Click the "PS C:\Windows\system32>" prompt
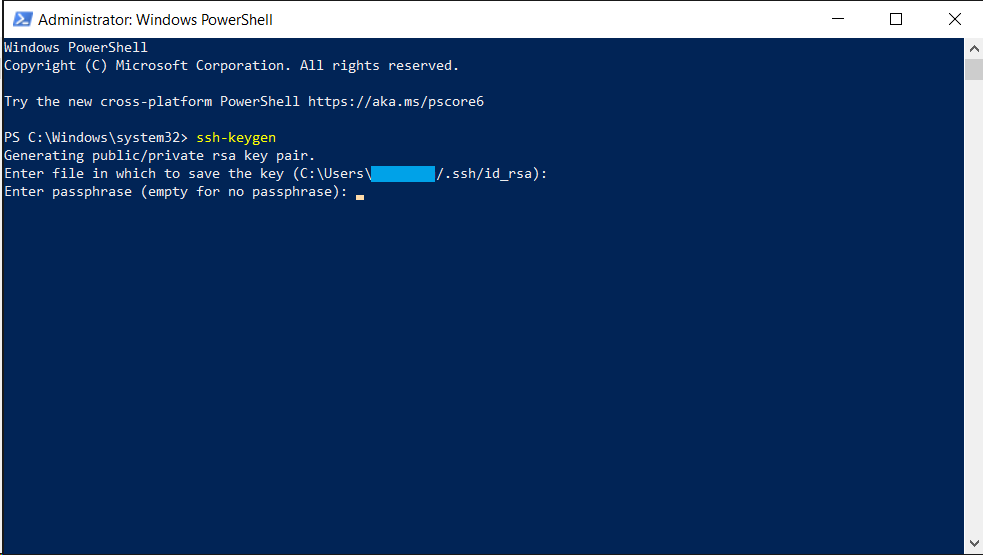Image resolution: width=983 pixels, height=555 pixels. 96,138
